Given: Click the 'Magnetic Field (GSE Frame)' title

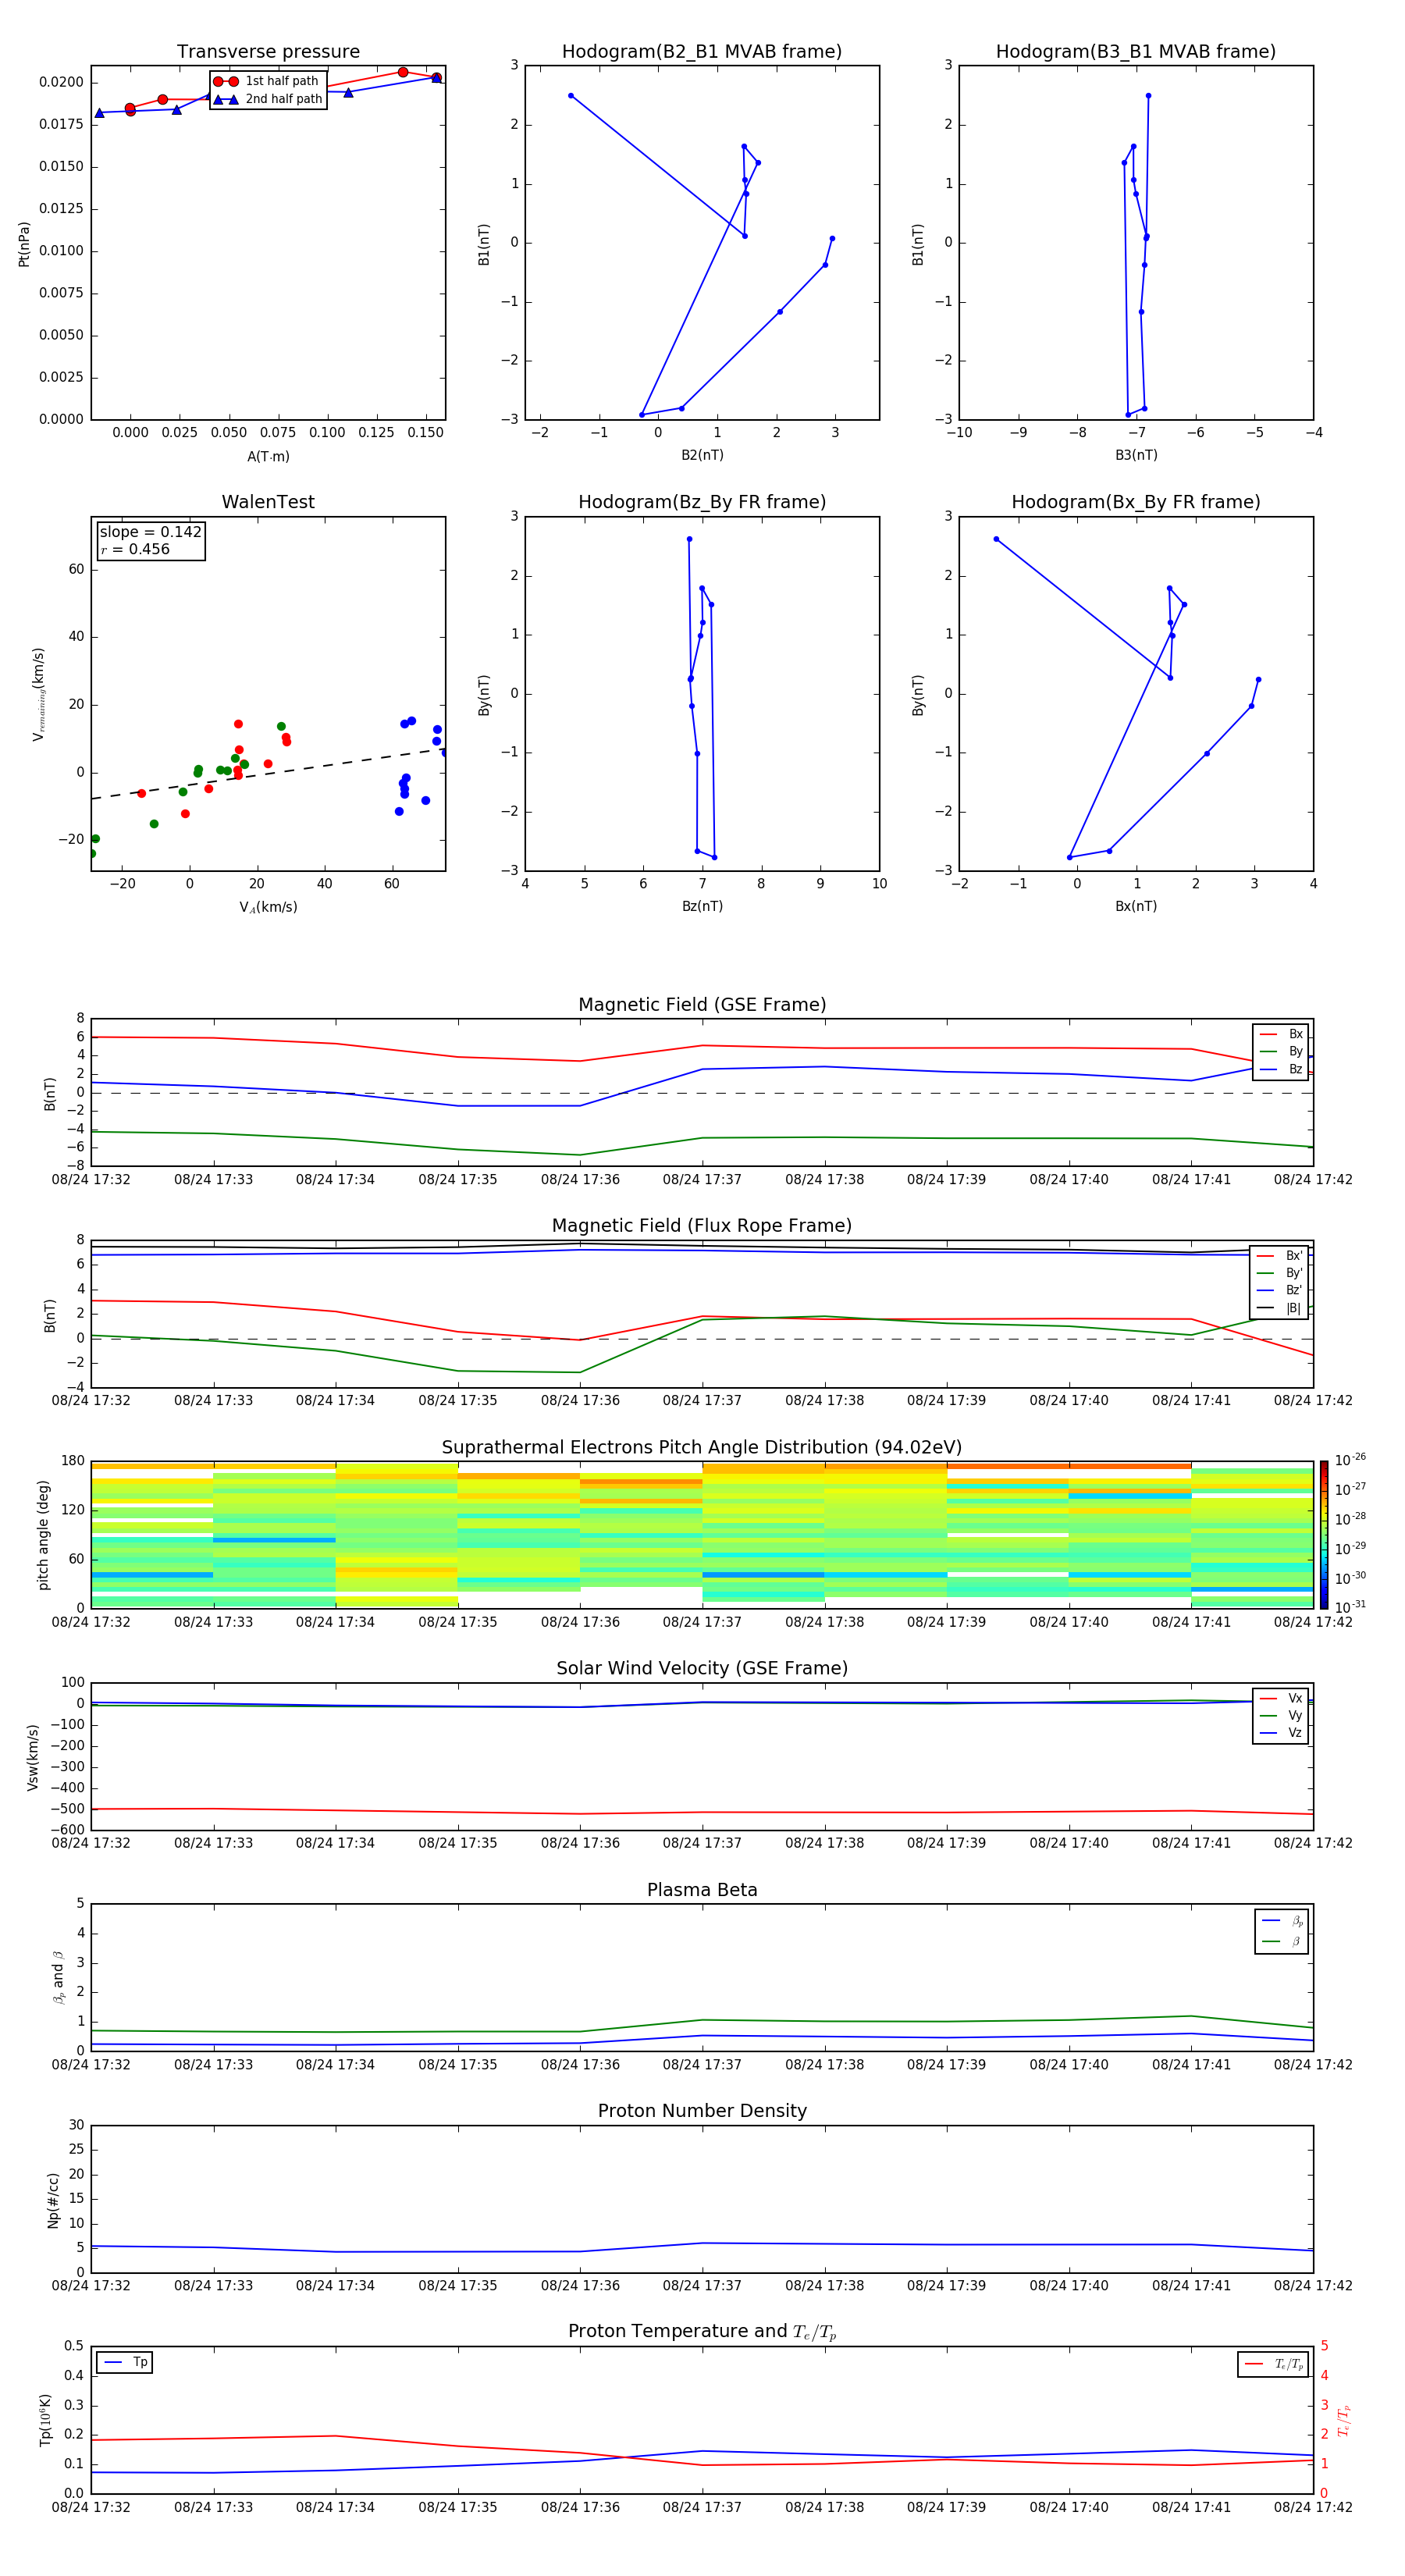Looking at the screenshot, I should coord(702,1005).
